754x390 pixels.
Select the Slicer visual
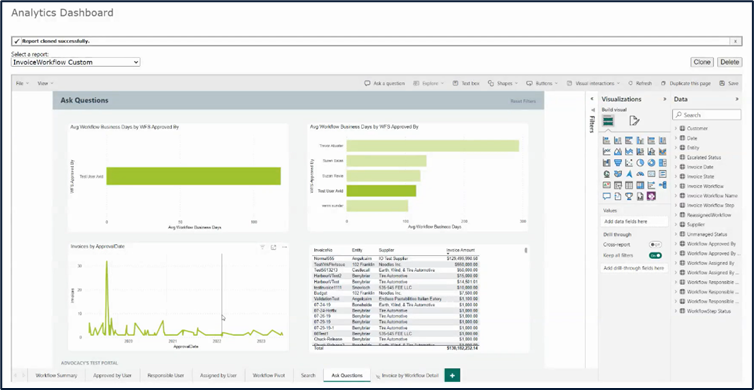click(x=618, y=185)
